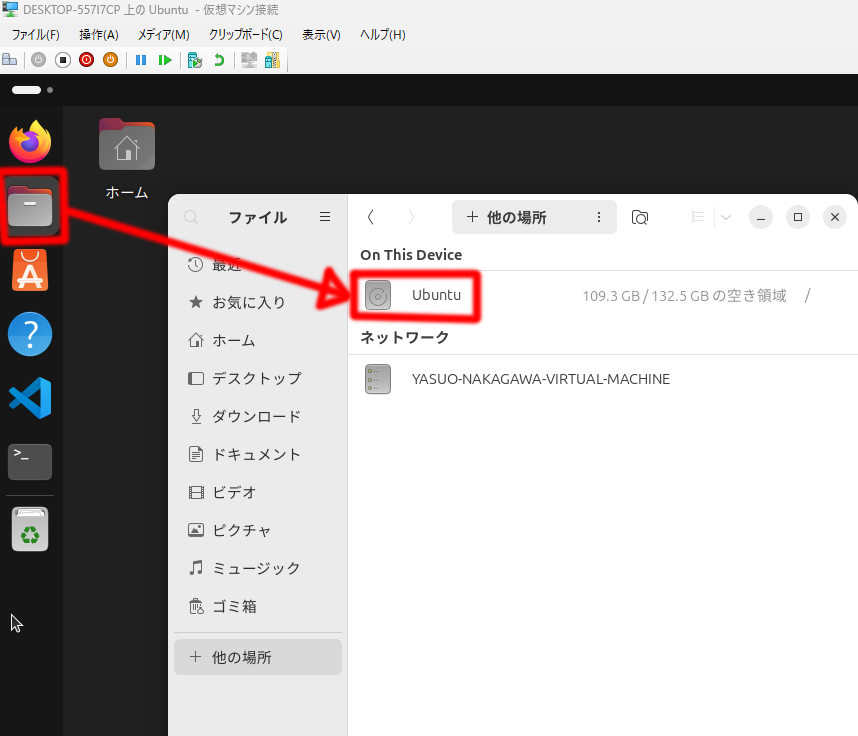
Task: Open the メディア(M) menu
Action: (163, 35)
